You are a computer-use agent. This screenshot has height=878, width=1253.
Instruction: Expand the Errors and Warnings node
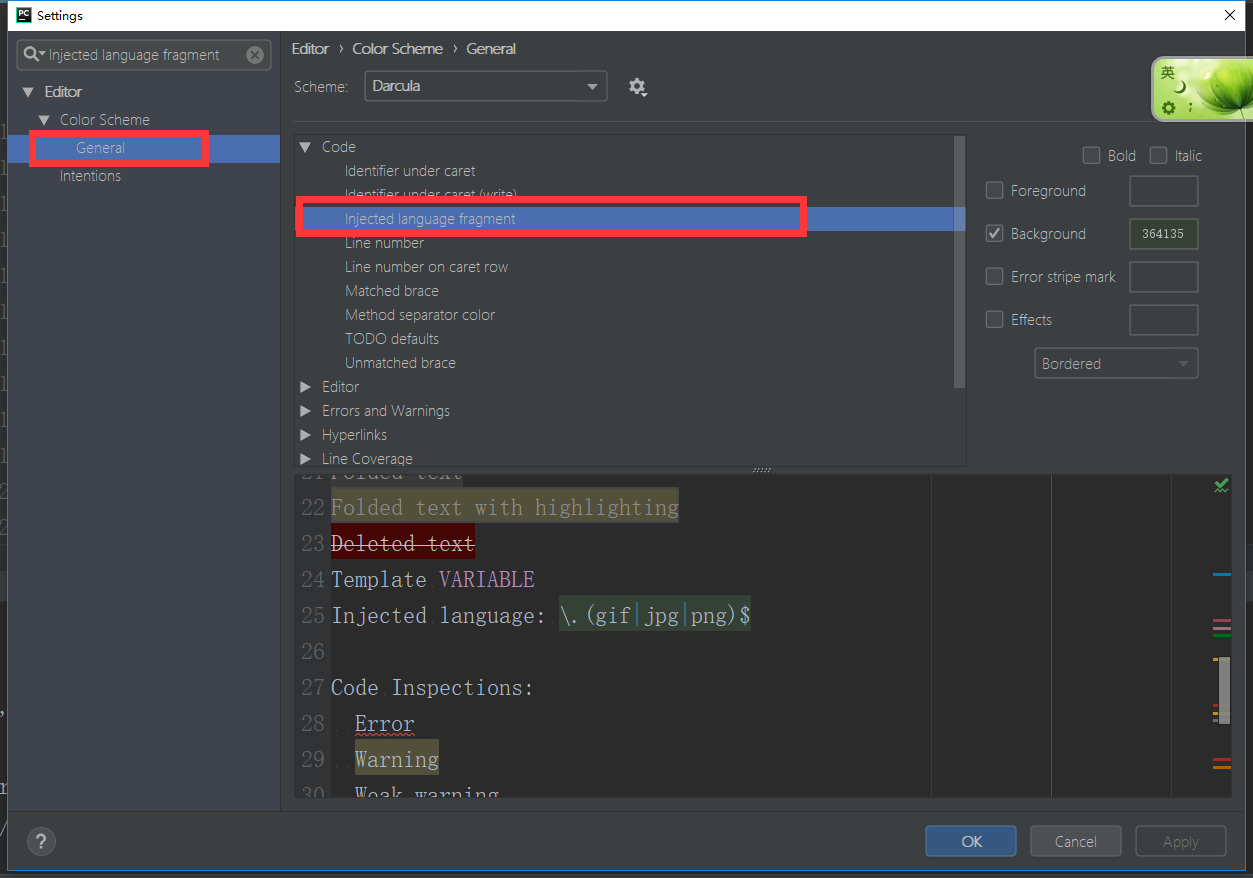(306, 411)
